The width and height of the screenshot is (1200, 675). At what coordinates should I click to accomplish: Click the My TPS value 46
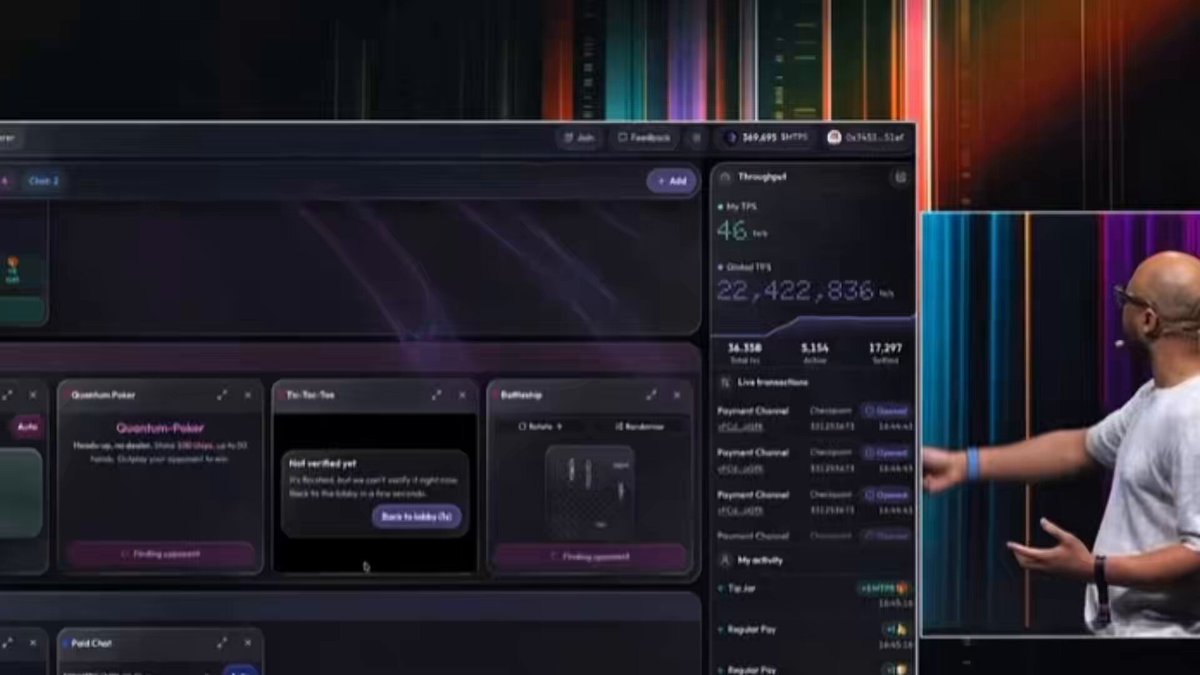732,231
